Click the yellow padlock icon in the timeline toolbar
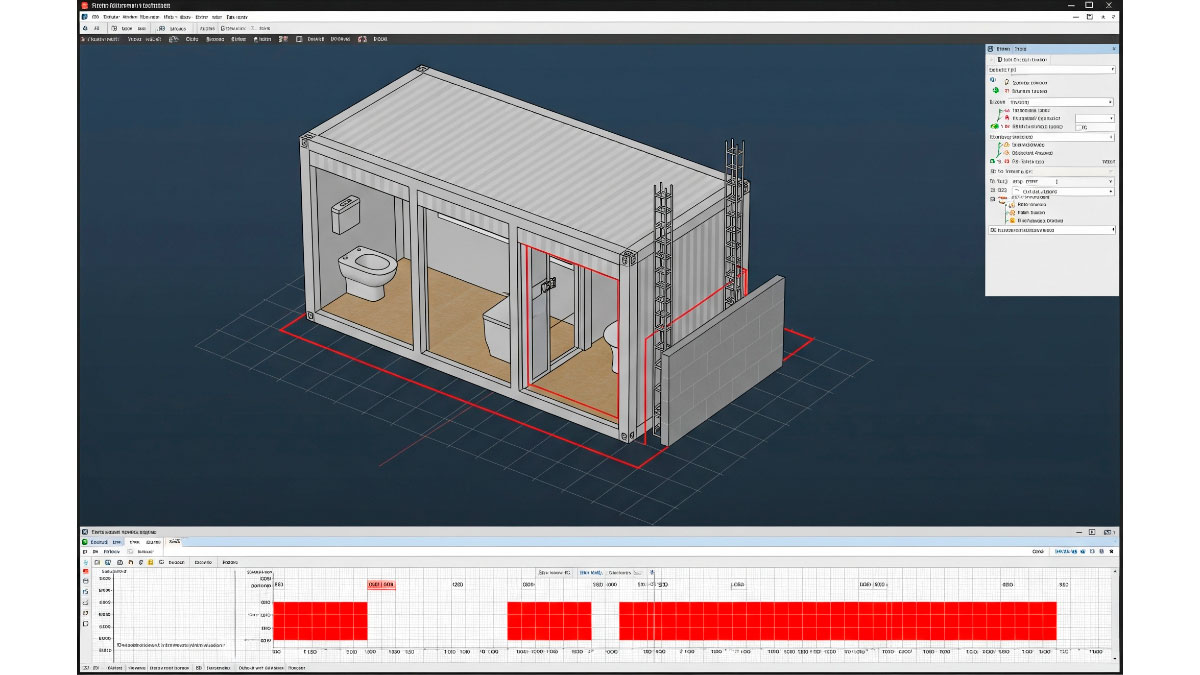 click(150, 563)
